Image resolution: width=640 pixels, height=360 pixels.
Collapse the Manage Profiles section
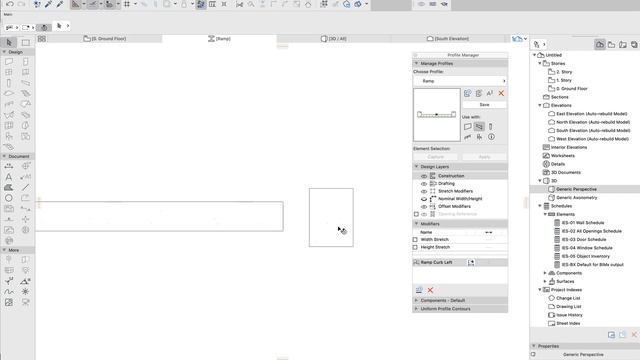[x=416, y=64]
